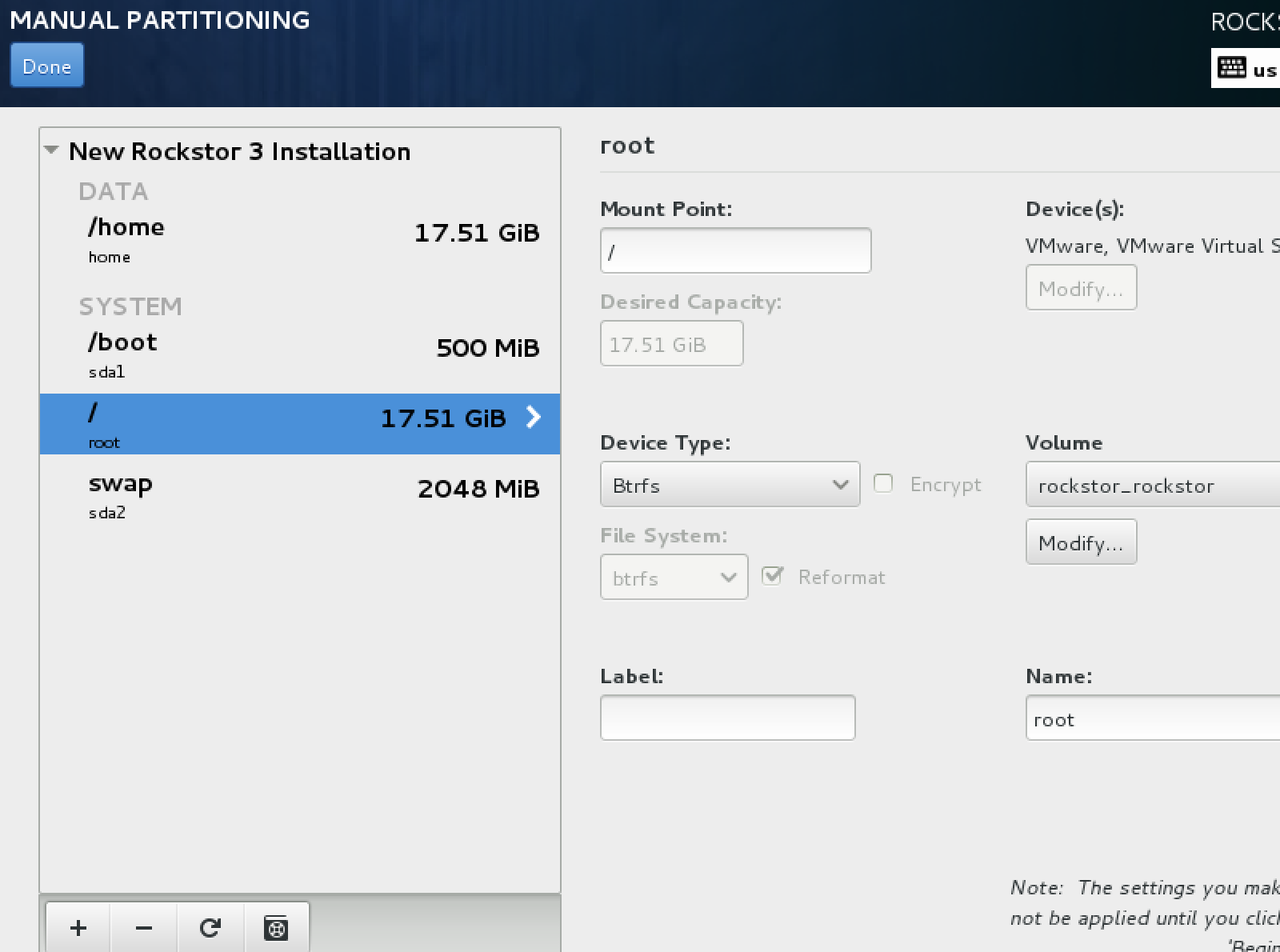Click the arrow on selected root row
Image resolution: width=1280 pixels, height=952 pixels.
click(533, 417)
